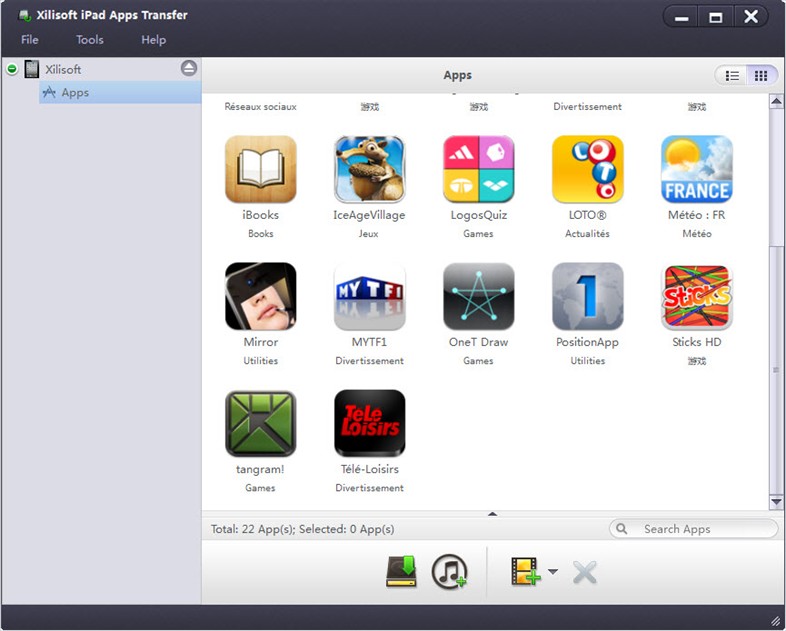Click the grayed delete X icon
The height and width of the screenshot is (631, 786).
click(585, 572)
